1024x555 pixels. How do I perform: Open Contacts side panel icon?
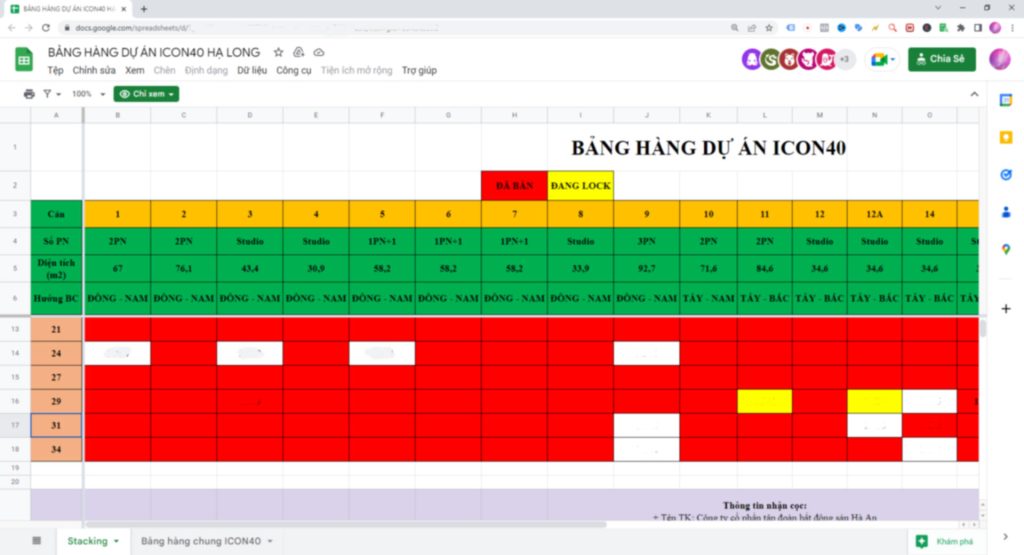(x=1006, y=212)
